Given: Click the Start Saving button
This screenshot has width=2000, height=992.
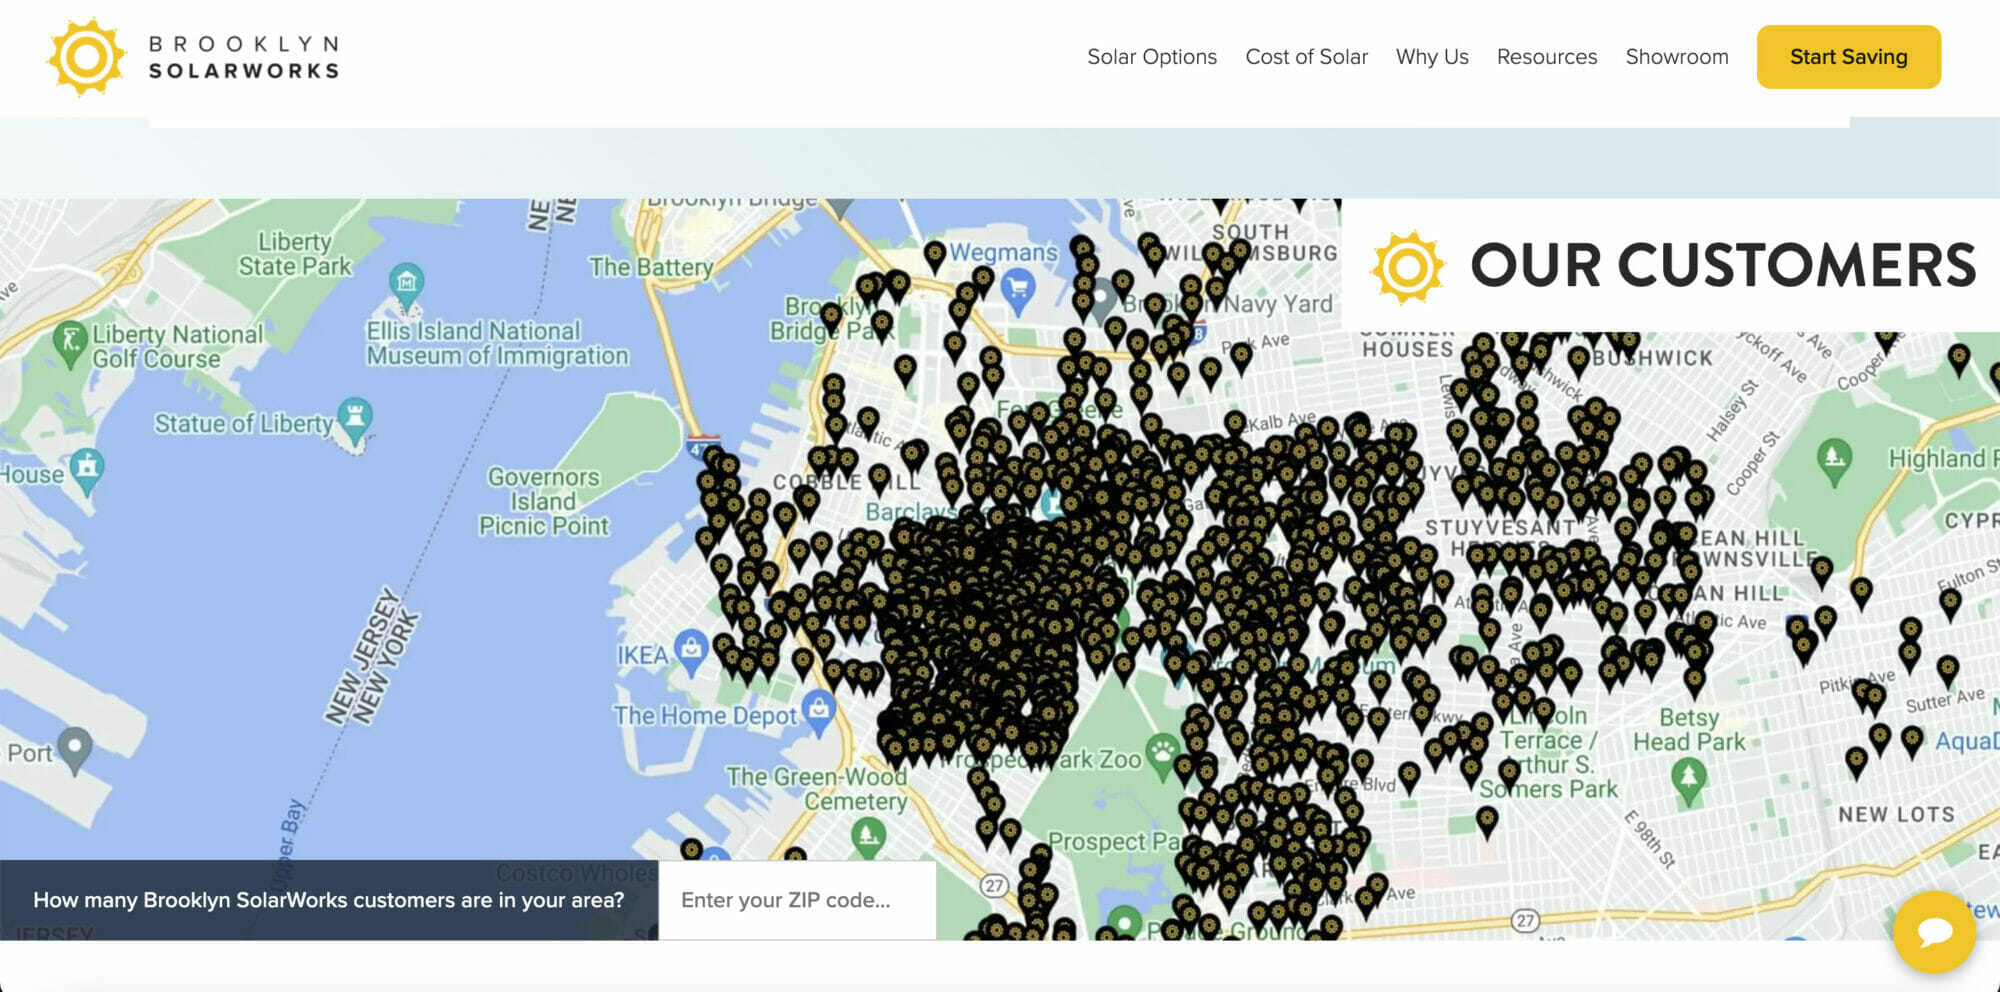Looking at the screenshot, I should 1848,57.
